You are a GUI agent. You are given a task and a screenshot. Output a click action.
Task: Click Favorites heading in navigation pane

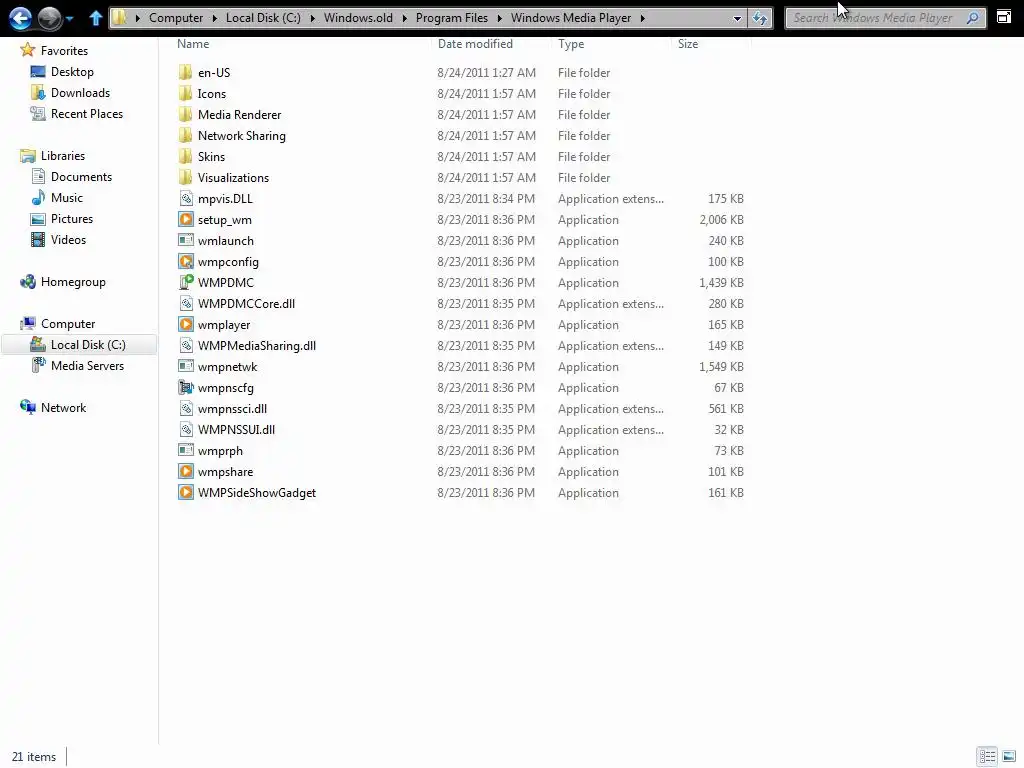[64, 50]
